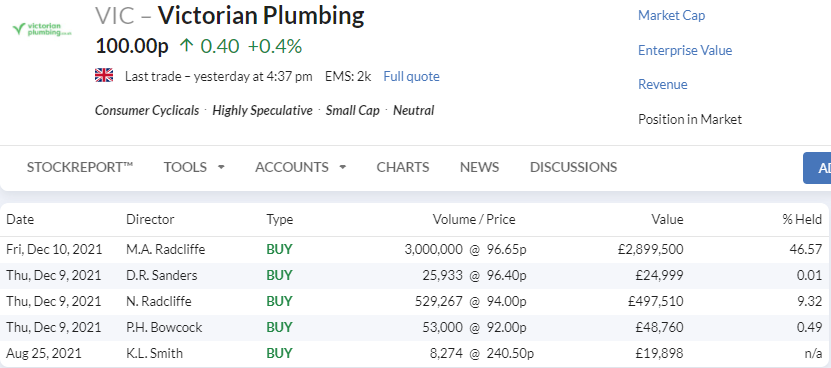Click the £497,510 value cell
Viewport: 831px width, 368px height.
(656, 301)
